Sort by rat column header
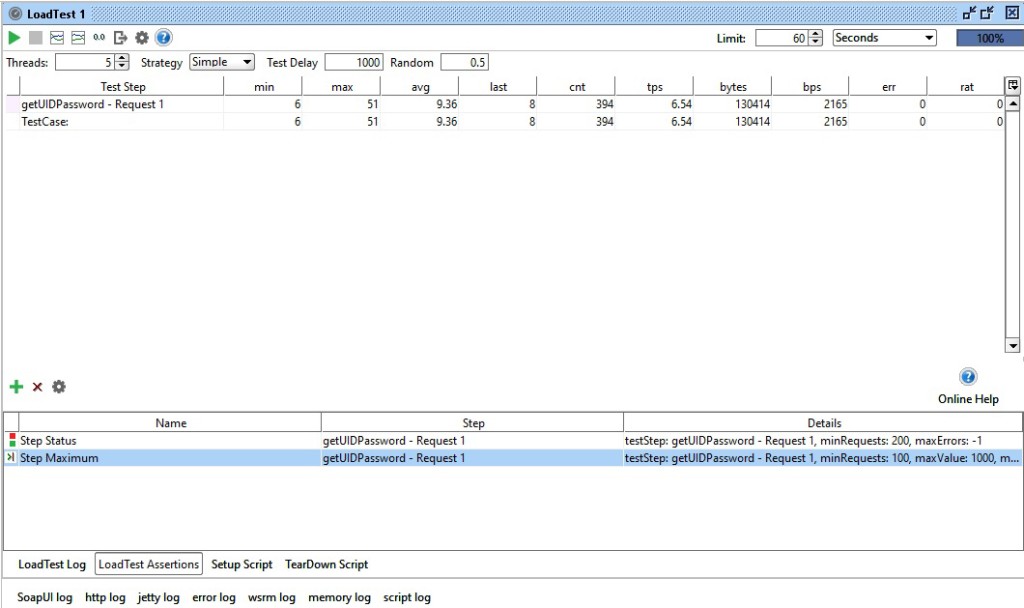 pyautogui.click(x=966, y=87)
